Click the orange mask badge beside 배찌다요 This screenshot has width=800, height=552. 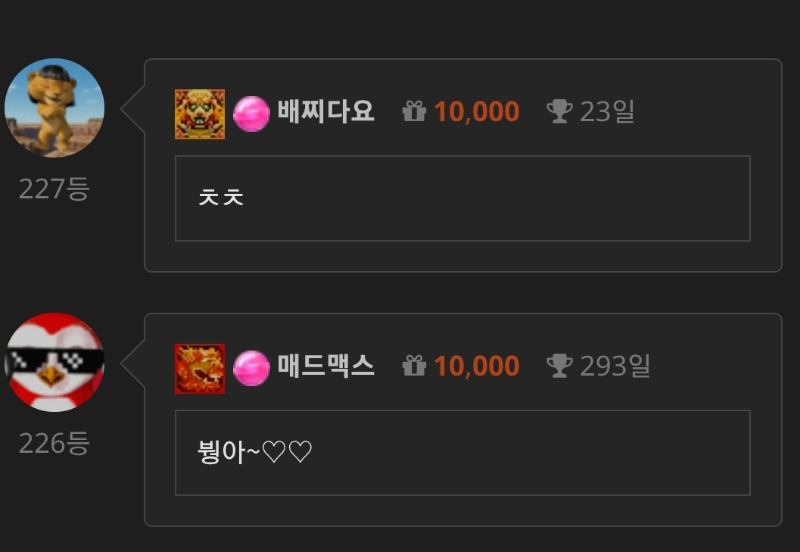click(200, 114)
